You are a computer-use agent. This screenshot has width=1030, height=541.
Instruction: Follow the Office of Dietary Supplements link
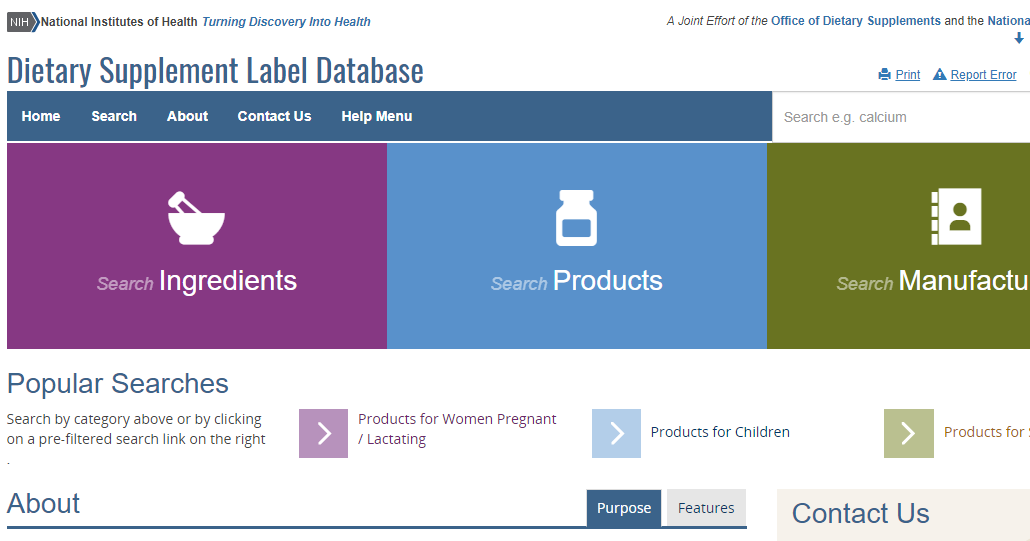pyautogui.click(x=855, y=21)
